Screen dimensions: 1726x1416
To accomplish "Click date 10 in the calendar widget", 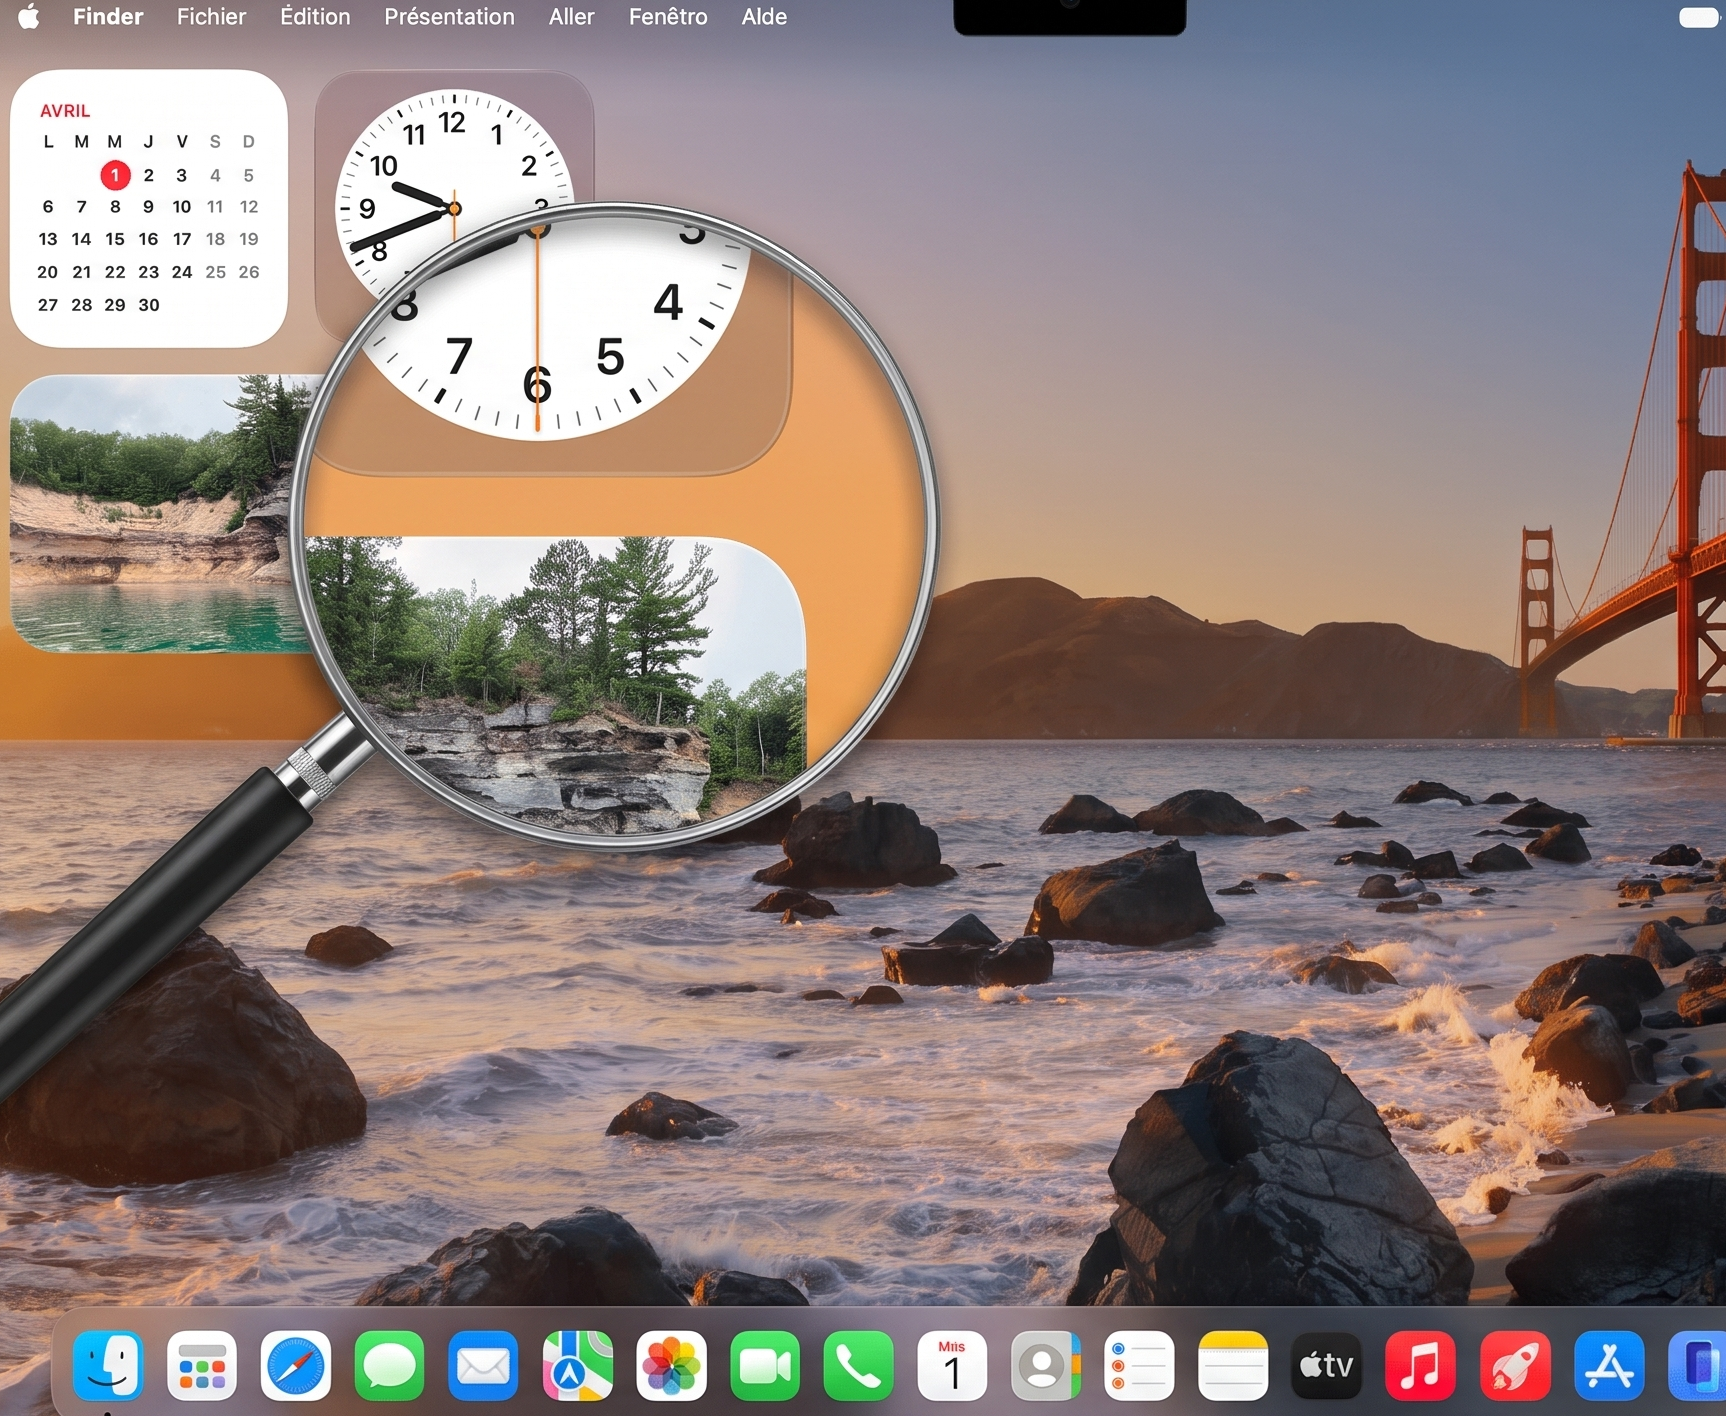I will (x=181, y=207).
